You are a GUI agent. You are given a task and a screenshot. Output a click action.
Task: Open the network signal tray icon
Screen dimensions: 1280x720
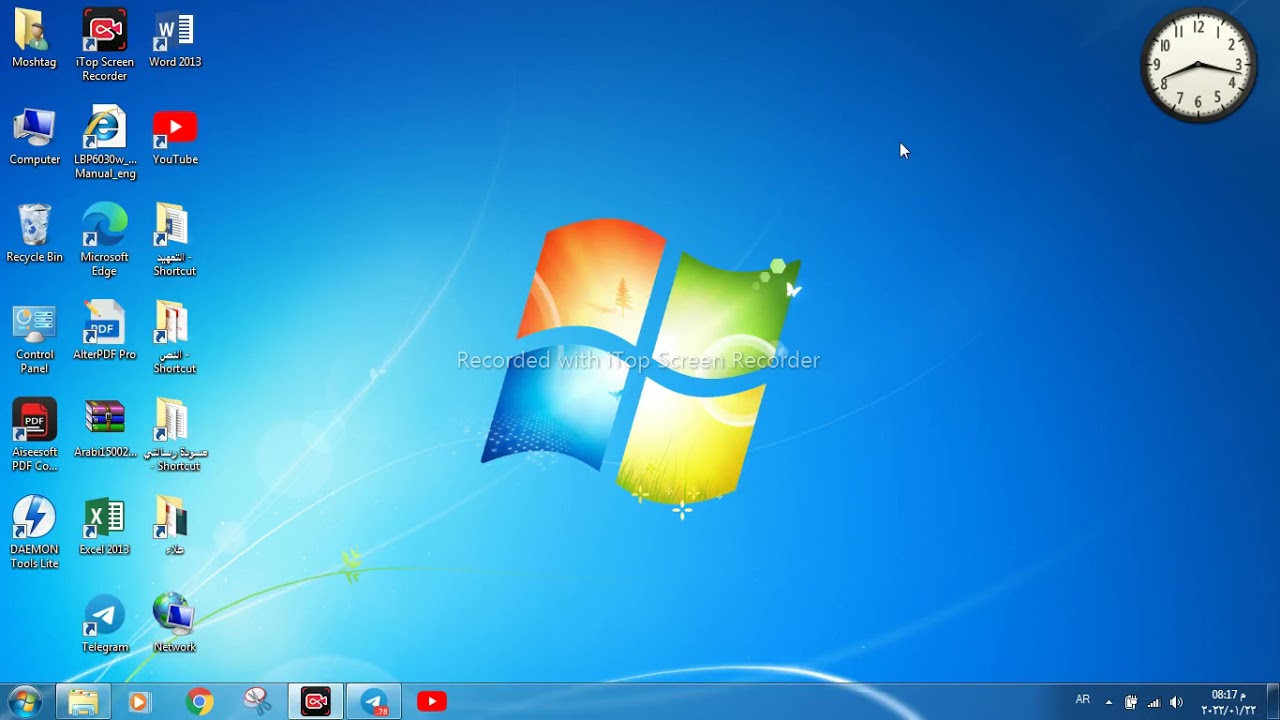pos(1154,702)
